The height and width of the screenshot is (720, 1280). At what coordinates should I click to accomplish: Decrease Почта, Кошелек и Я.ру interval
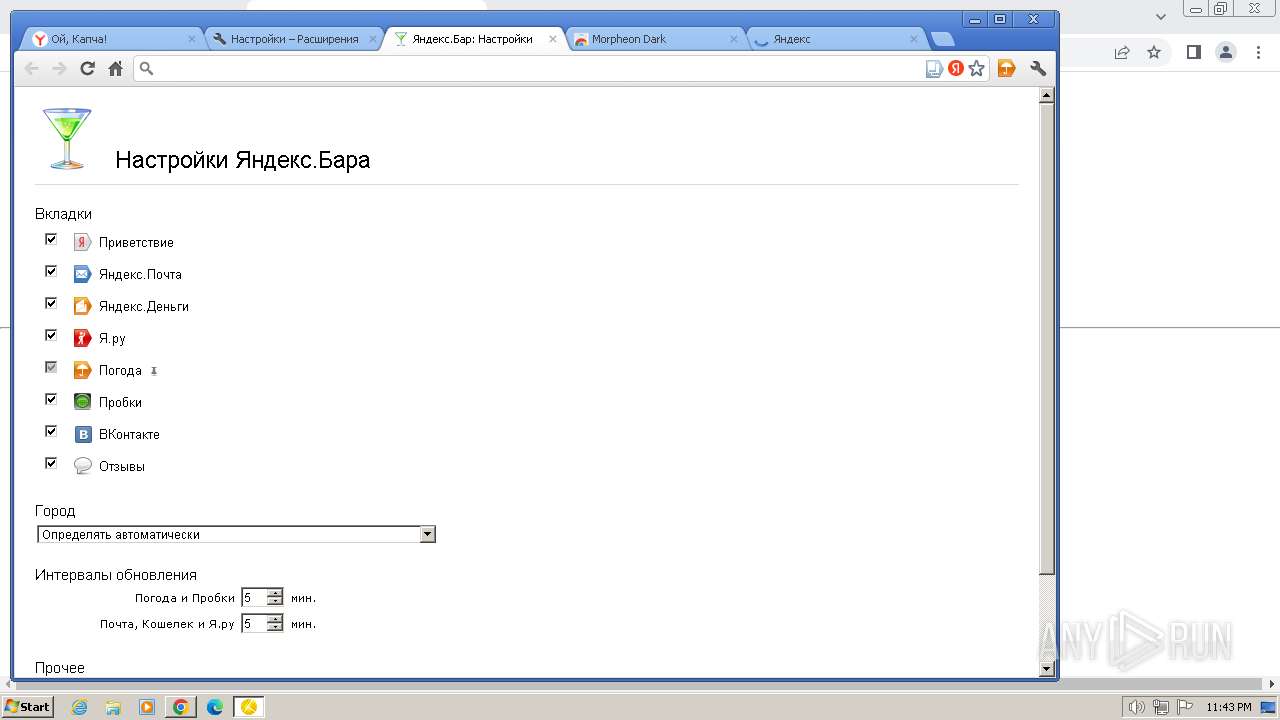275,628
